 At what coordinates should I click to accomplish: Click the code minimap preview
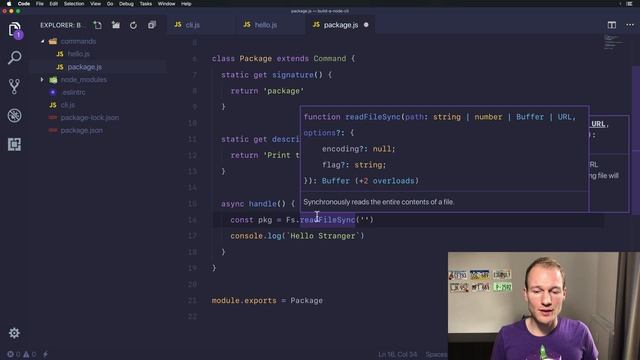[613, 42]
